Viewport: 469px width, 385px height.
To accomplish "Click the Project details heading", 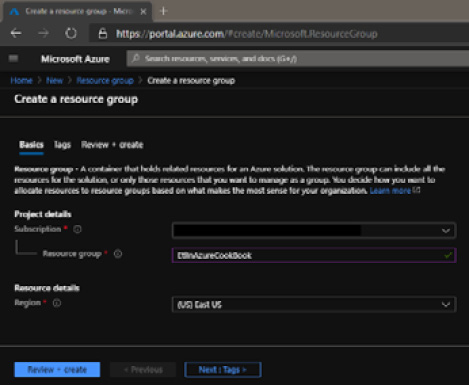I will (x=43, y=214).
